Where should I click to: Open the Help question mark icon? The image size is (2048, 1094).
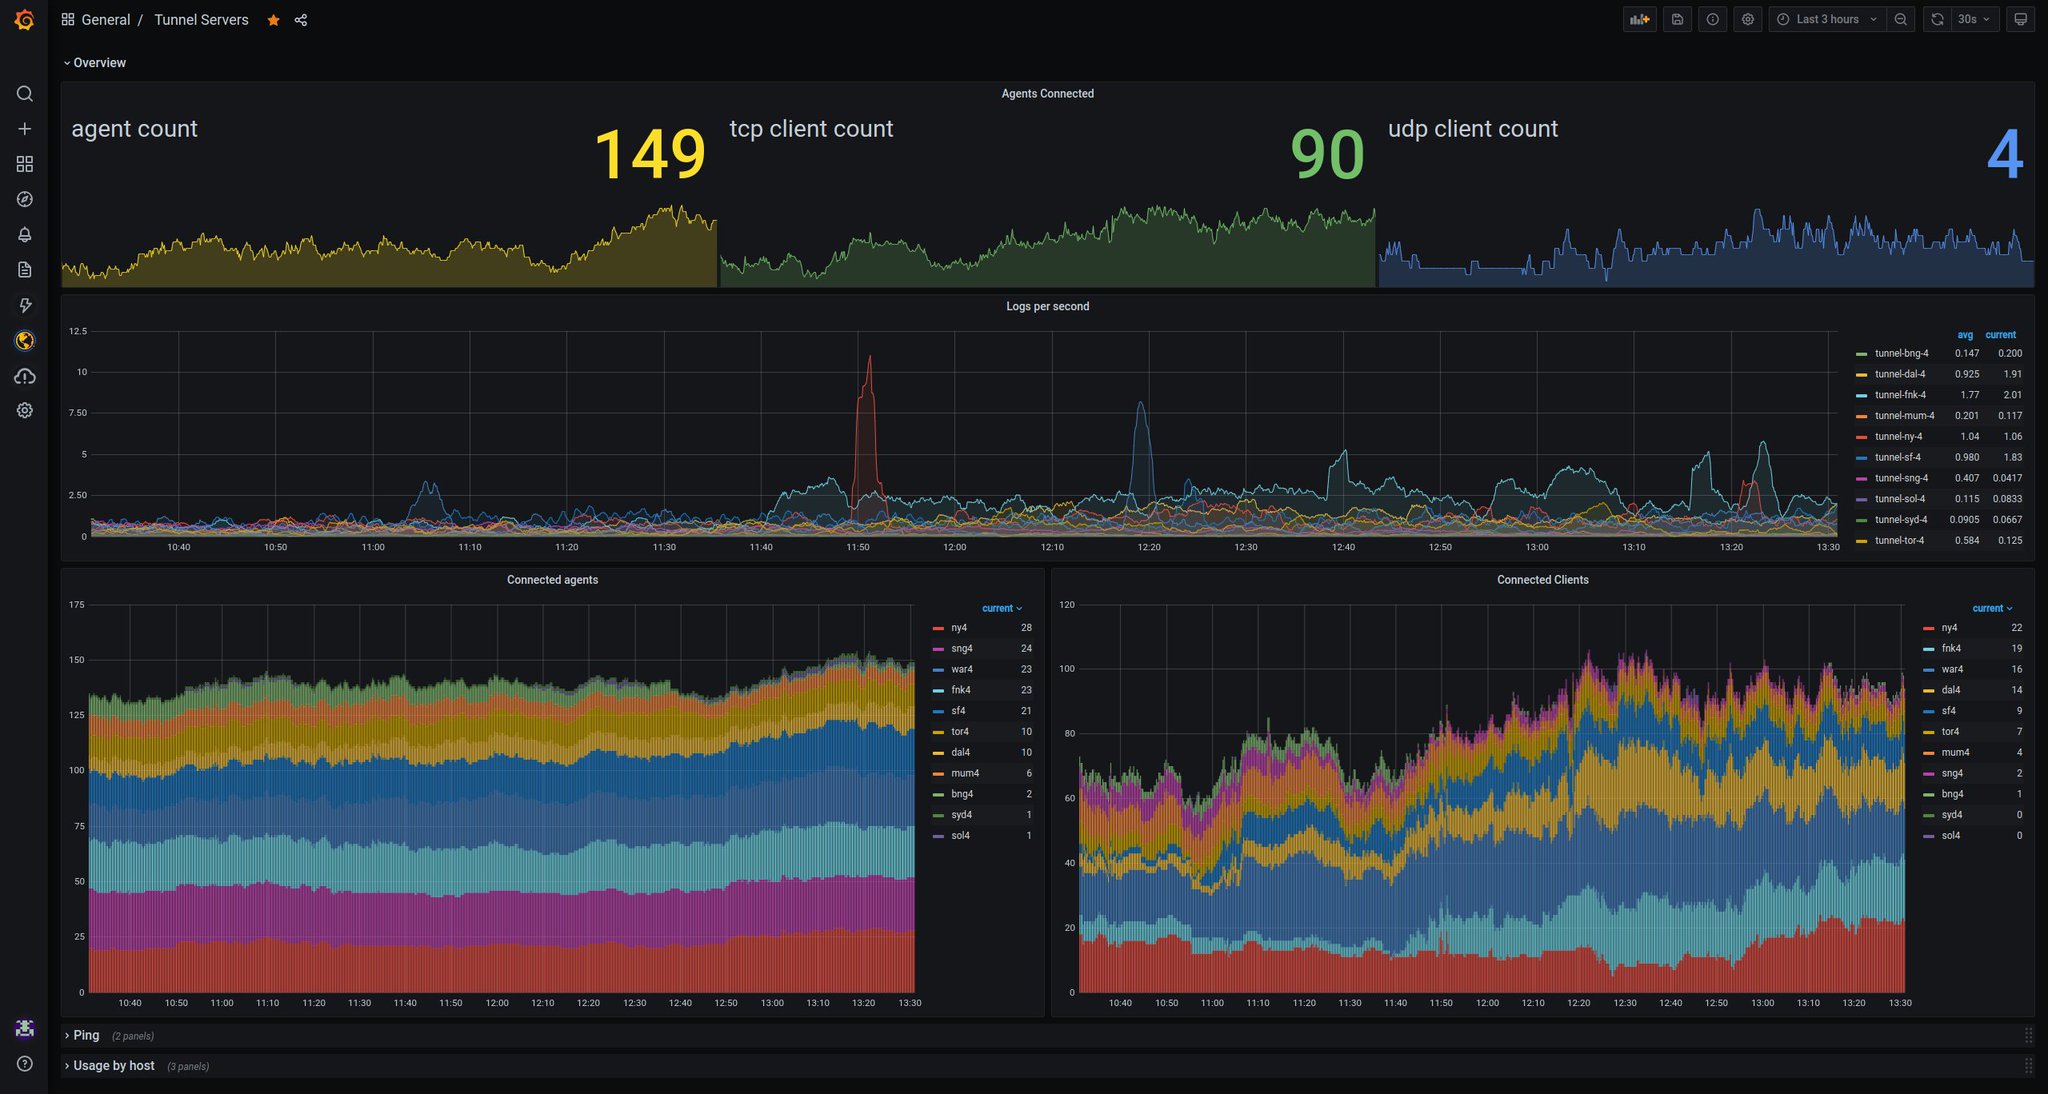pos(25,1064)
